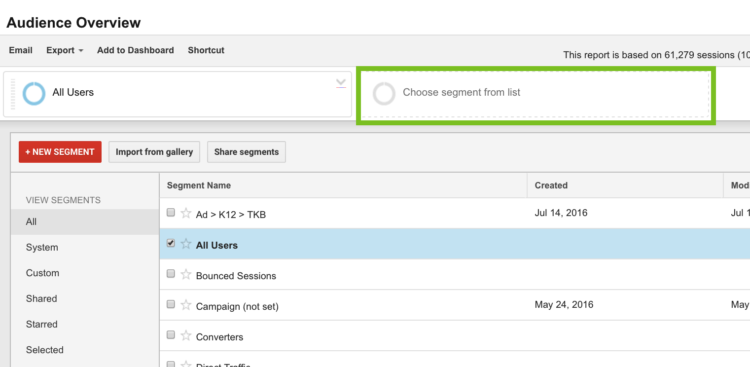Star the Ad > K12 > TKB segment
The height and width of the screenshot is (367, 750).
[x=186, y=213]
